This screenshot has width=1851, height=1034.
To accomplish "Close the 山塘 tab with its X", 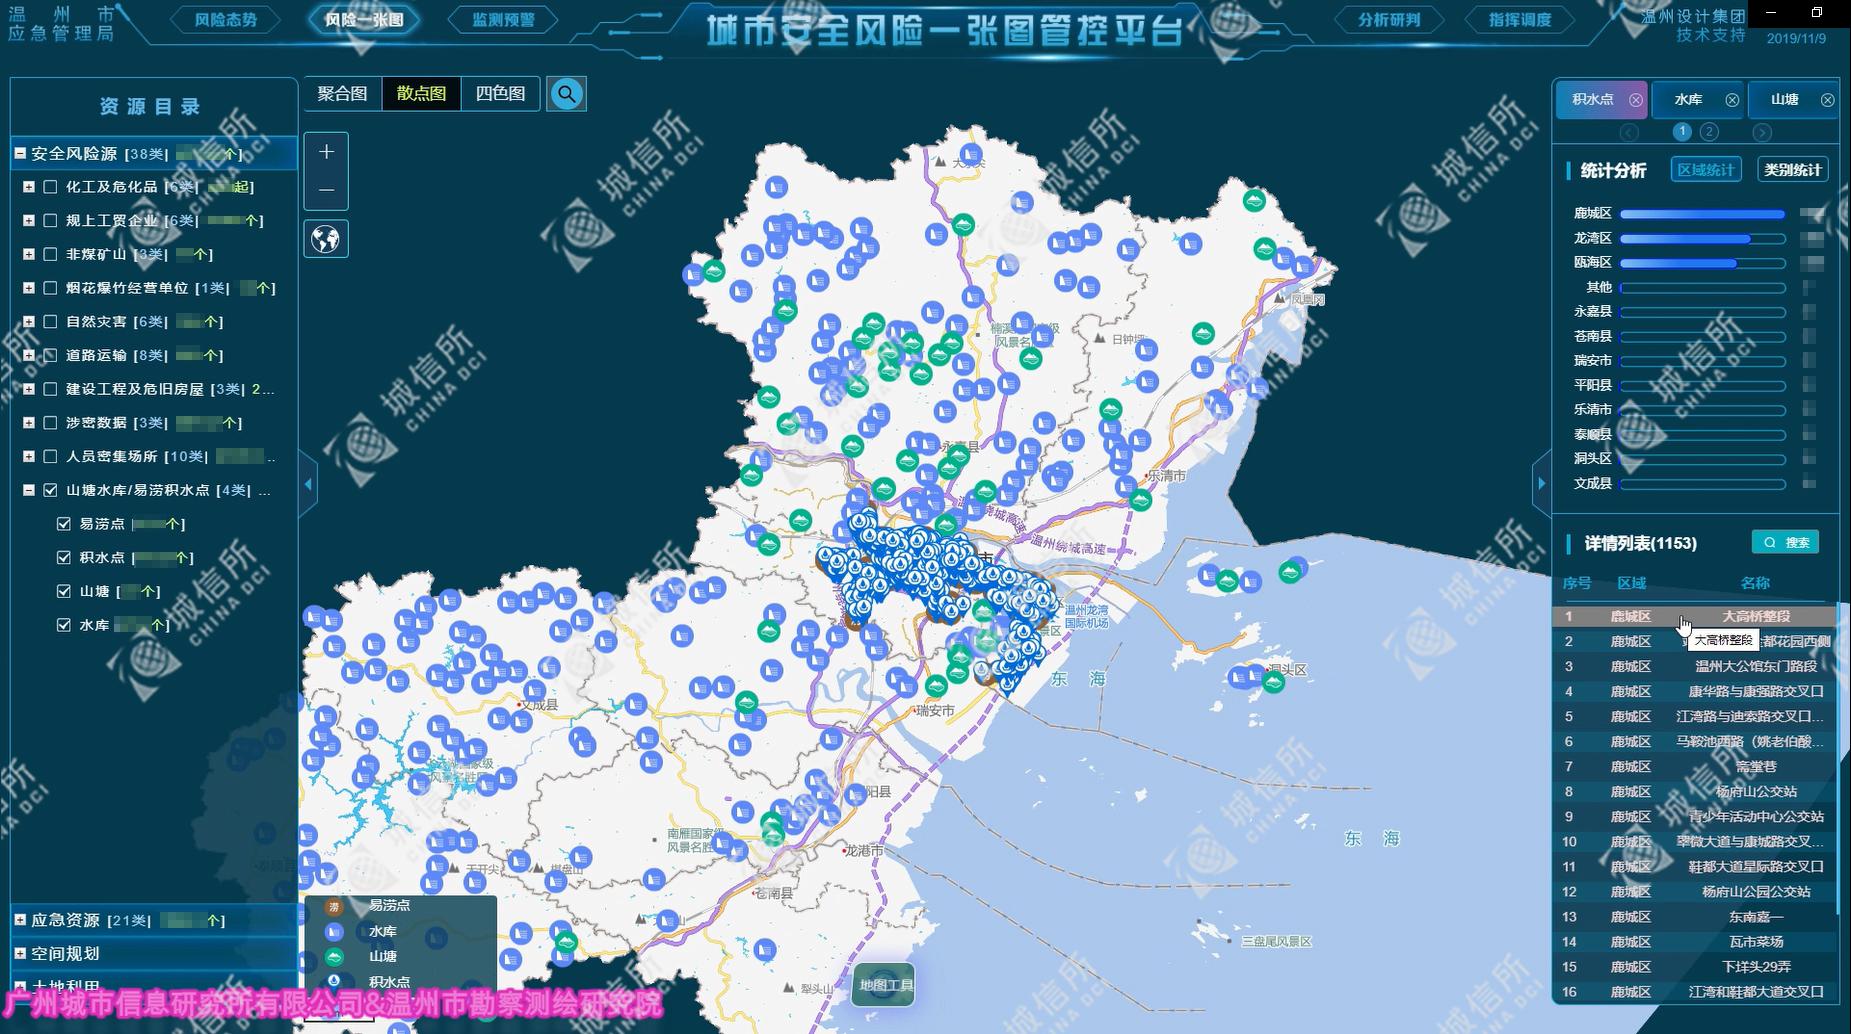I will [x=1827, y=100].
